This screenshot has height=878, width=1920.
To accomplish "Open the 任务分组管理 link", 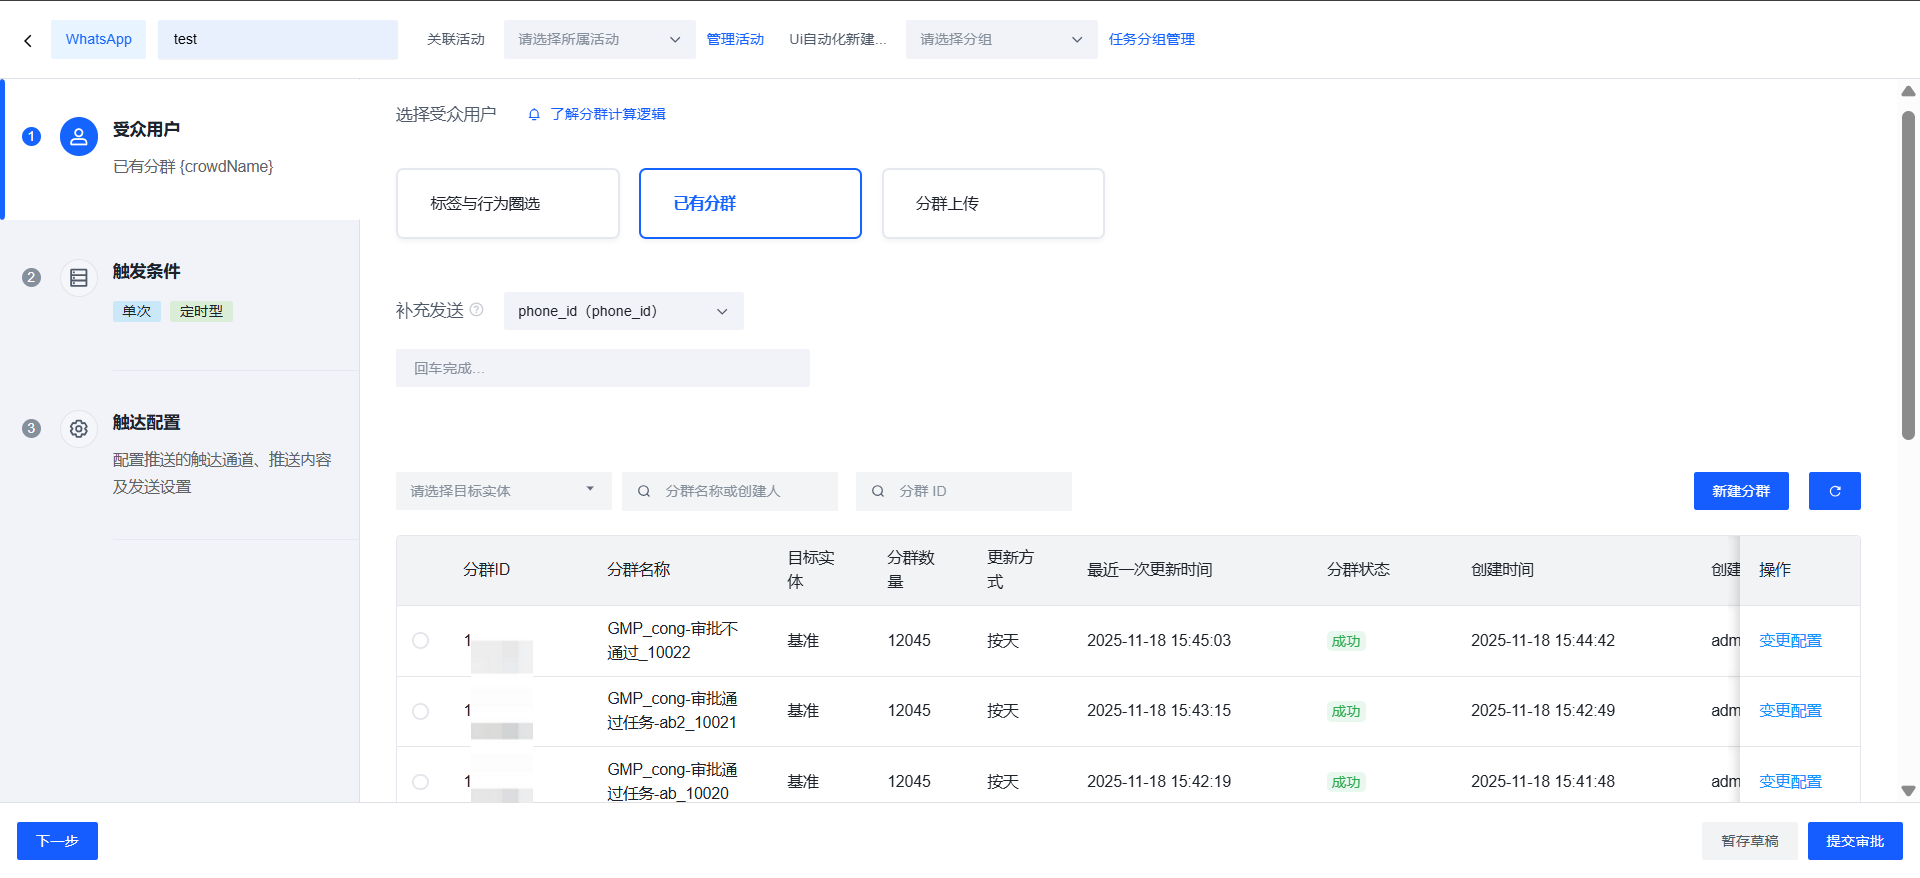I will point(1151,40).
